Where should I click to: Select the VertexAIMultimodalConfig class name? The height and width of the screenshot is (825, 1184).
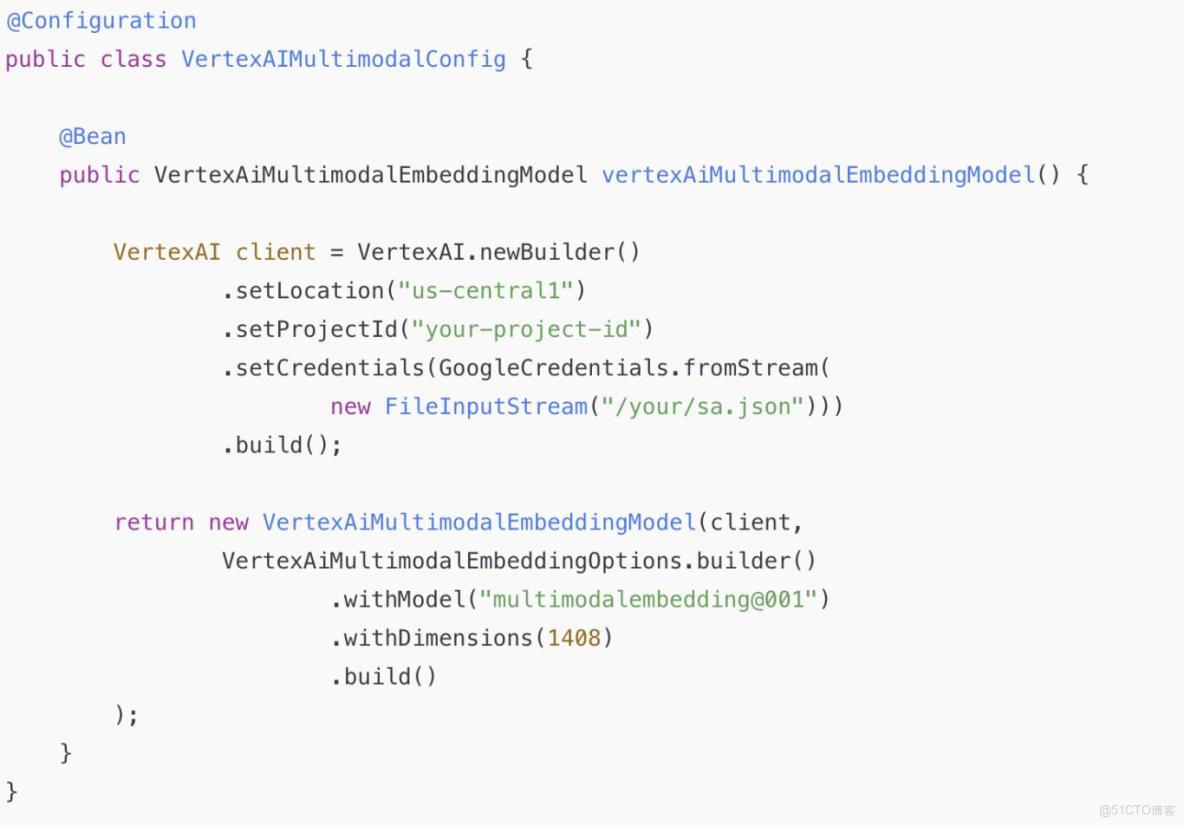[x=344, y=59]
